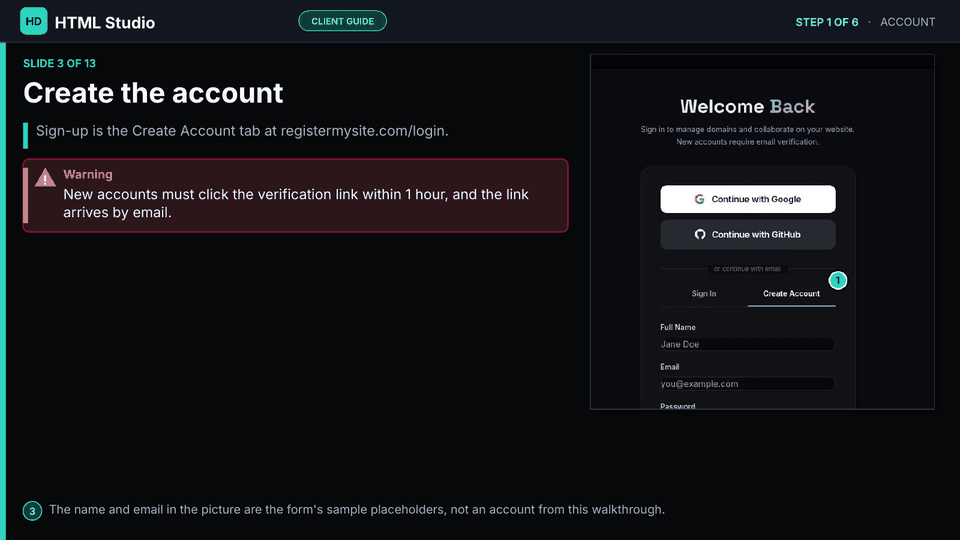Focus the Email input field

pos(748,384)
